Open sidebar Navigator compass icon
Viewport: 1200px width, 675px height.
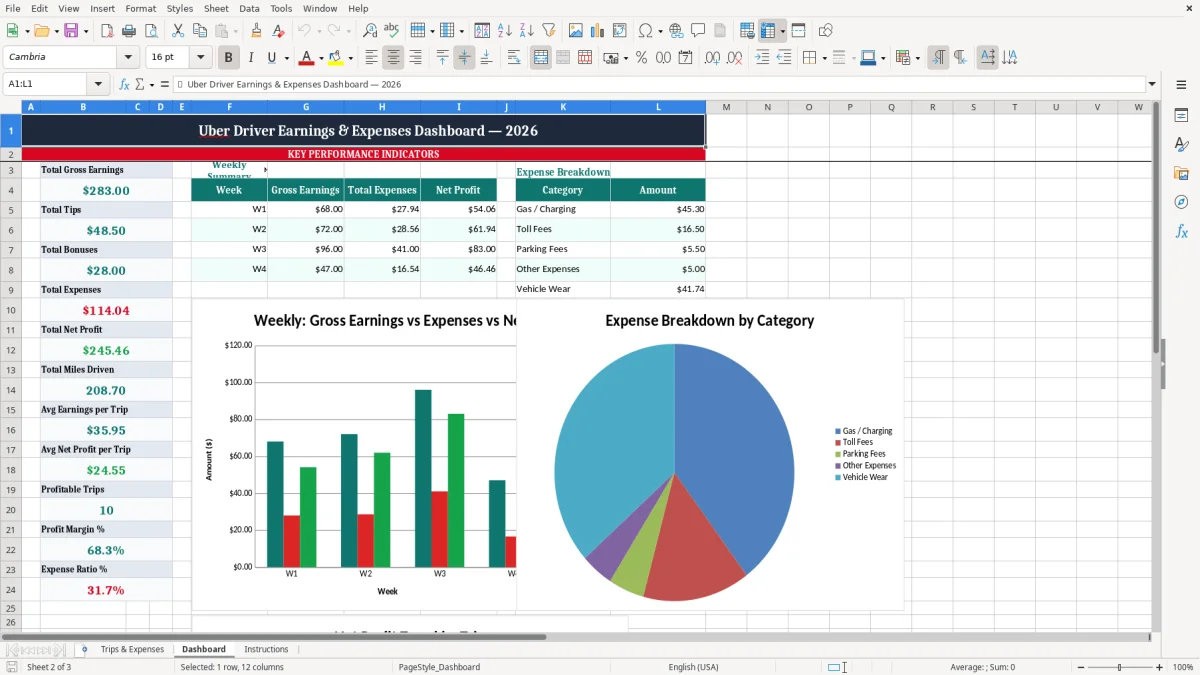point(1181,202)
